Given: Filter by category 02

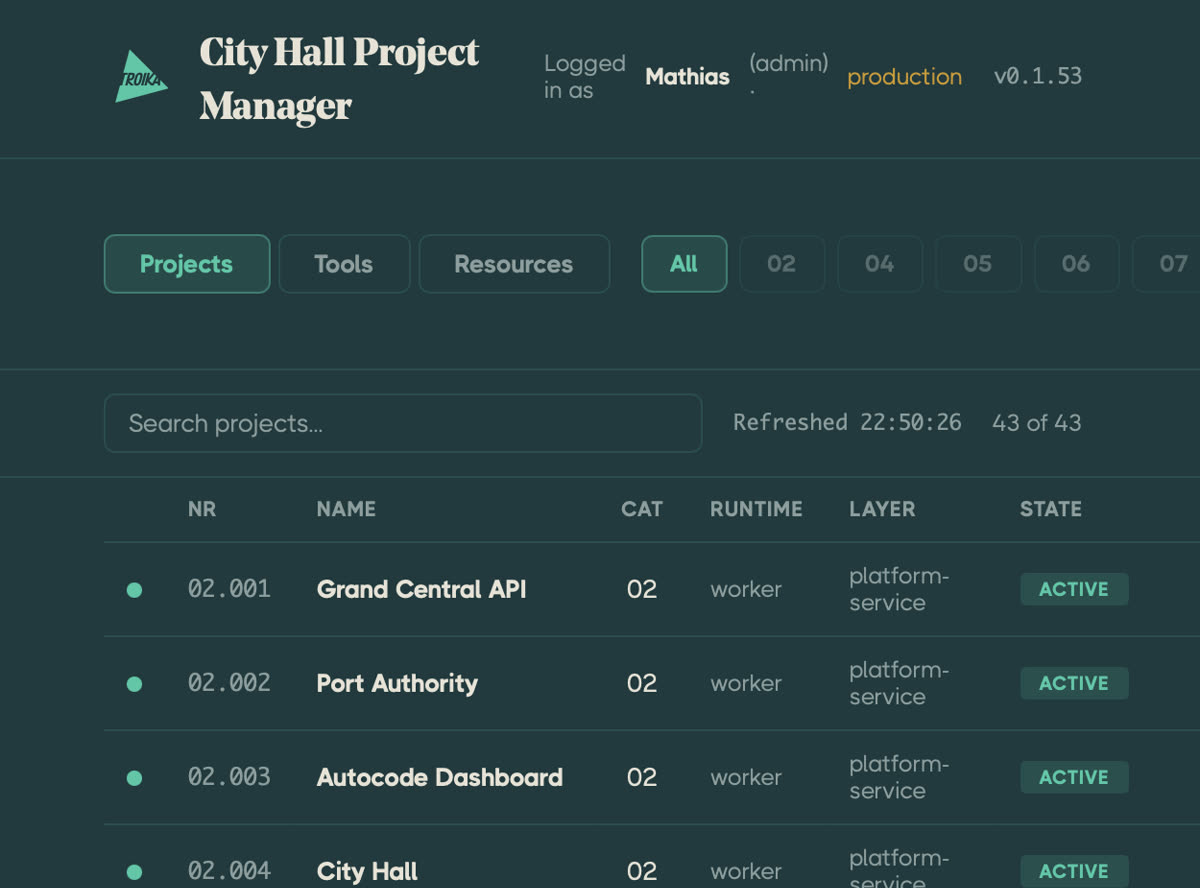Looking at the screenshot, I should coord(782,264).
